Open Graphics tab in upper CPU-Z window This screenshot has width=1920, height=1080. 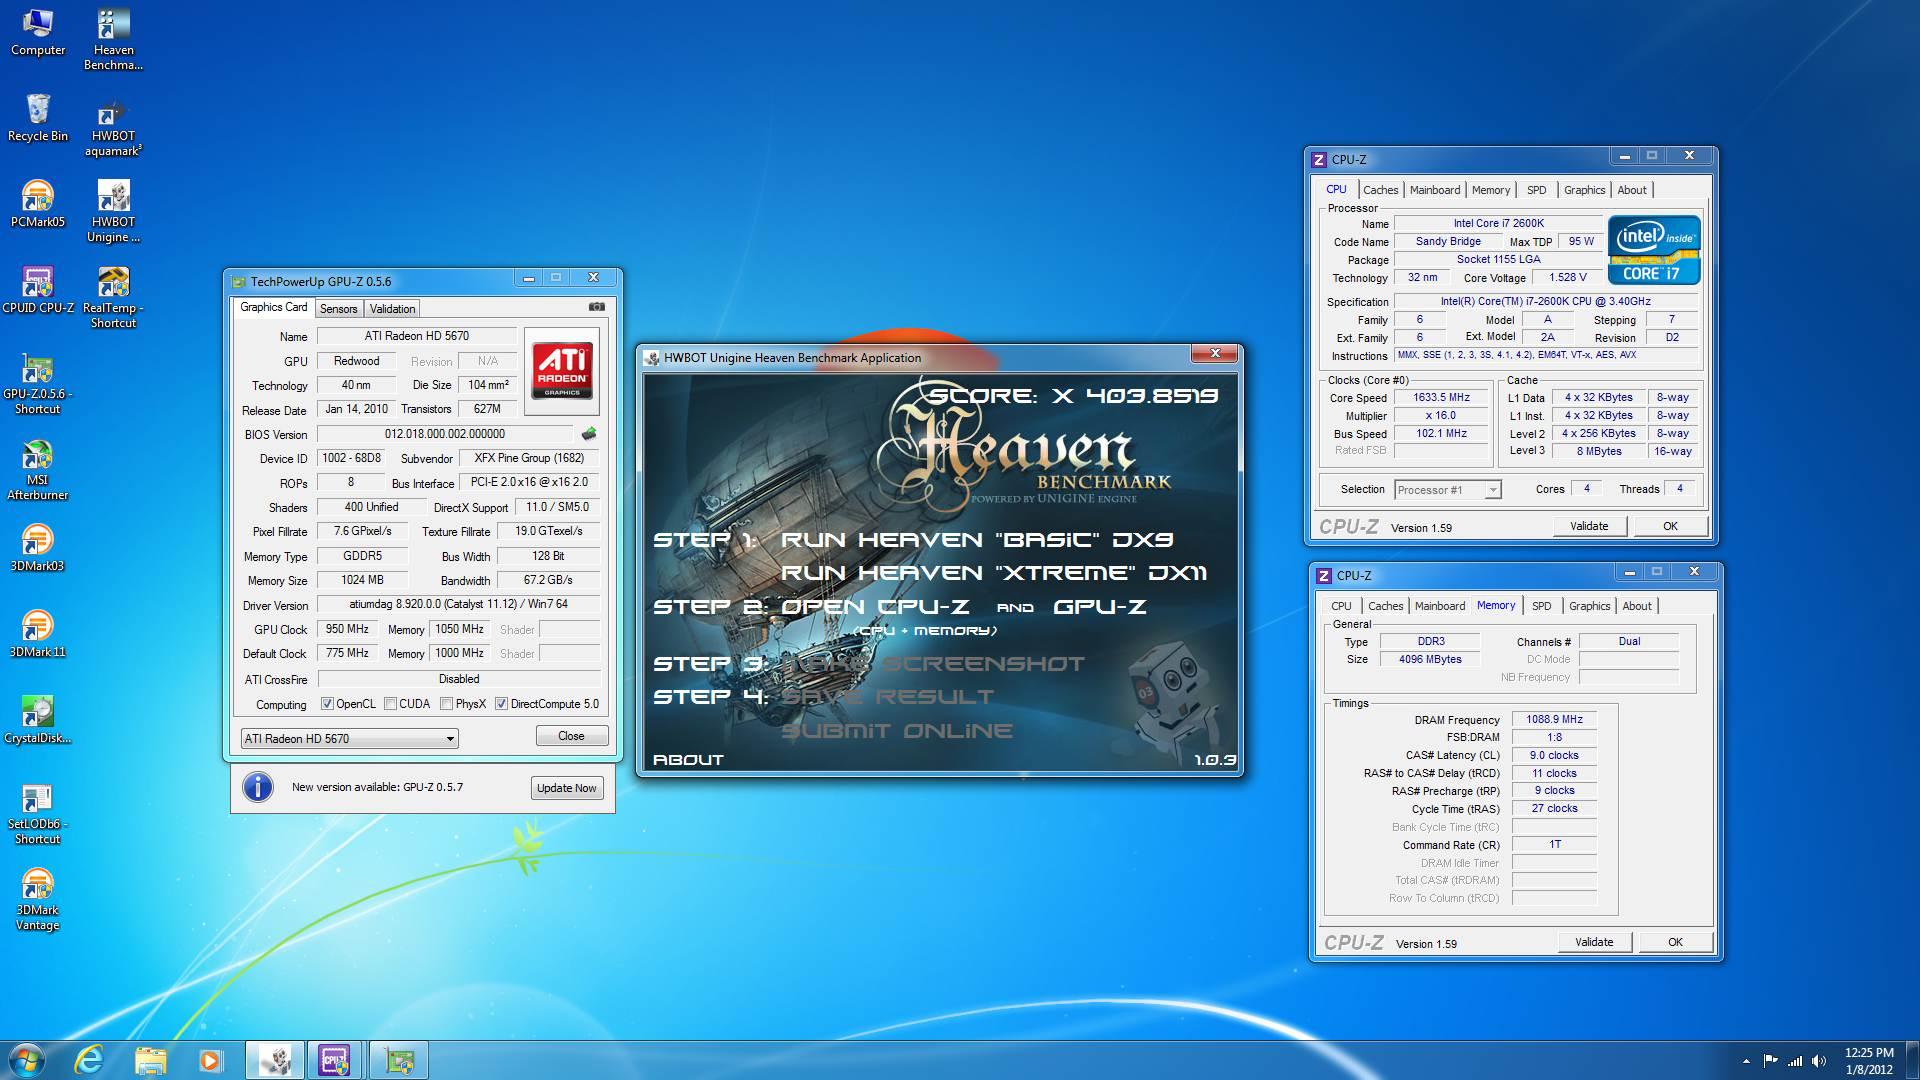pyautogui.click(x=1584, y=190)
